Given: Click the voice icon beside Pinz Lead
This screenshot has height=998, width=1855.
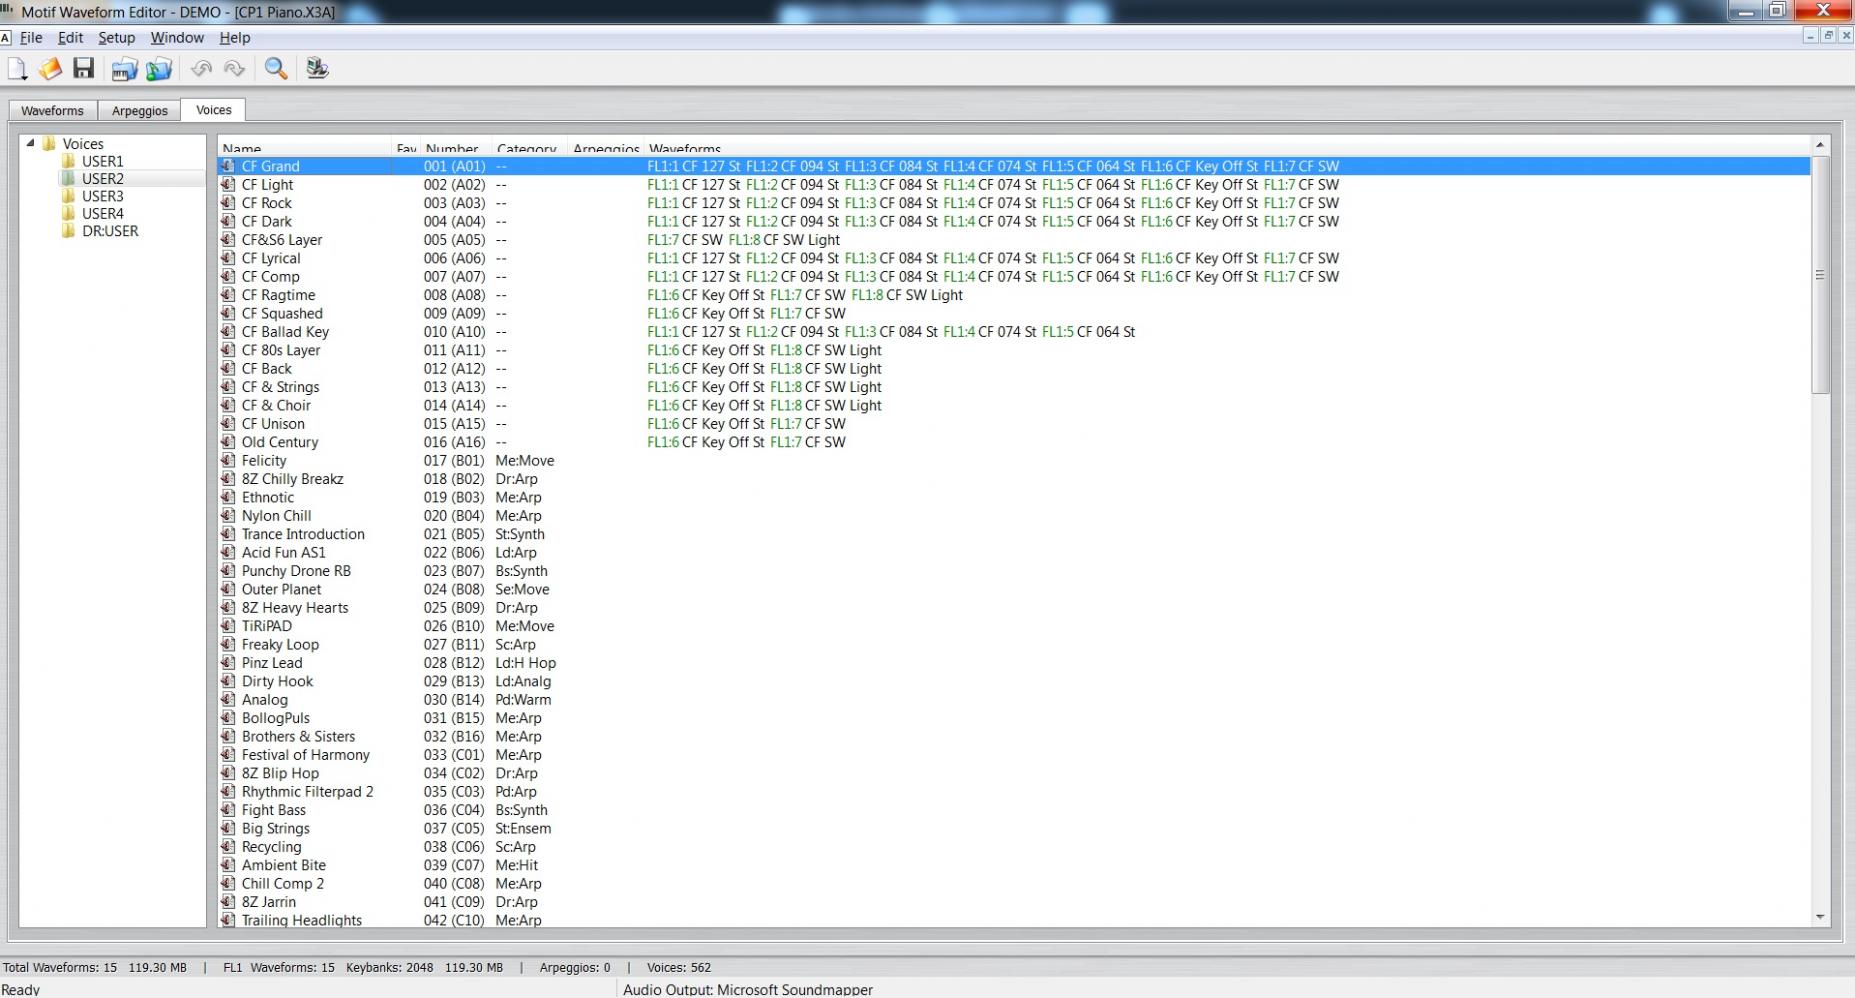Looking at the screenshot, I should click(228, 663).
